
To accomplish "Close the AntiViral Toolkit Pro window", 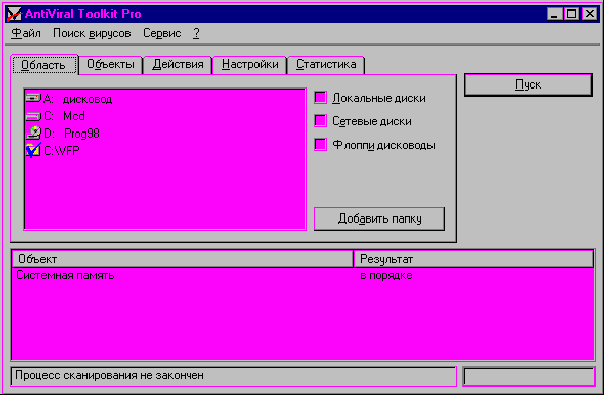I will click(x=590, y=14).
